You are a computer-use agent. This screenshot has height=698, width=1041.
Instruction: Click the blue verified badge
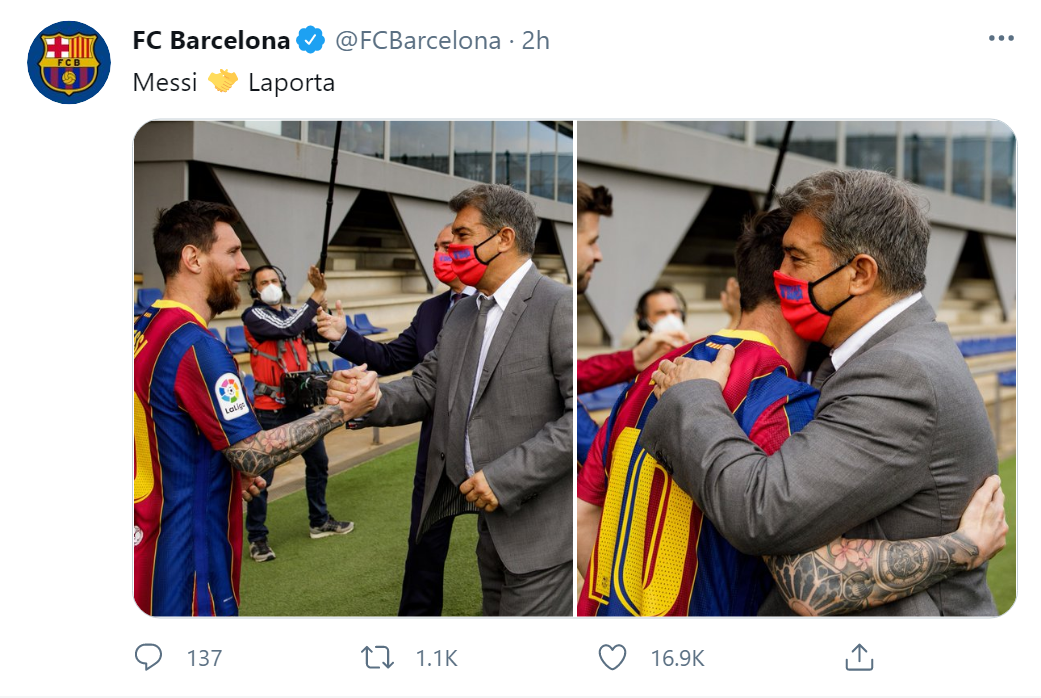[x=310, y=40]
